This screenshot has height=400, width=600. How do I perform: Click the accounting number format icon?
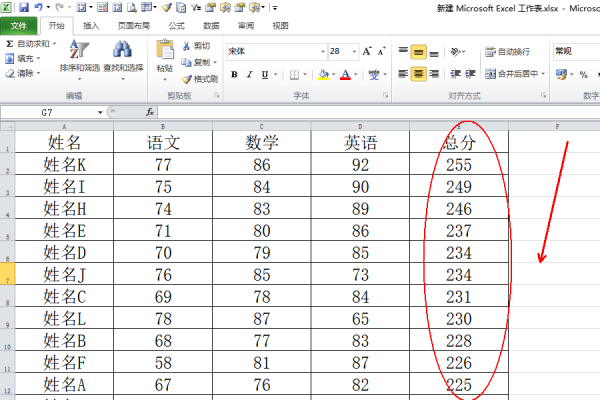coord(561,75)
